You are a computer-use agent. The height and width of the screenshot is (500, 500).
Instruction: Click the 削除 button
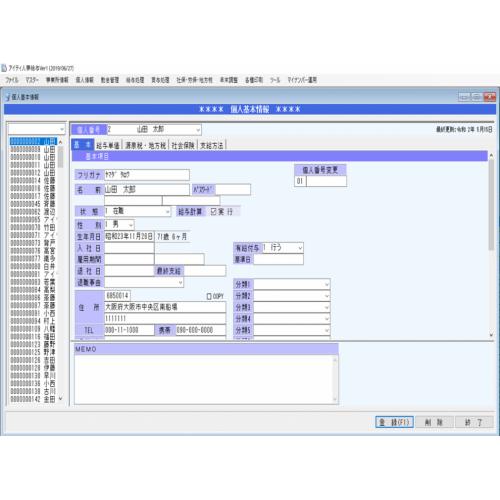(434, 422)
